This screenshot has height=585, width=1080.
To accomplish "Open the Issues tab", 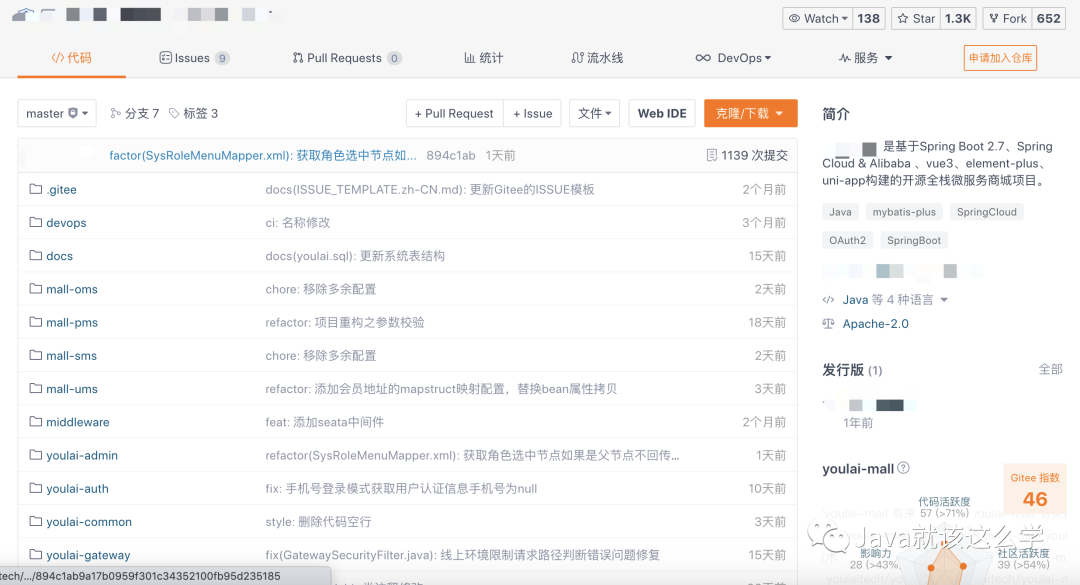I will pos(194,58).
